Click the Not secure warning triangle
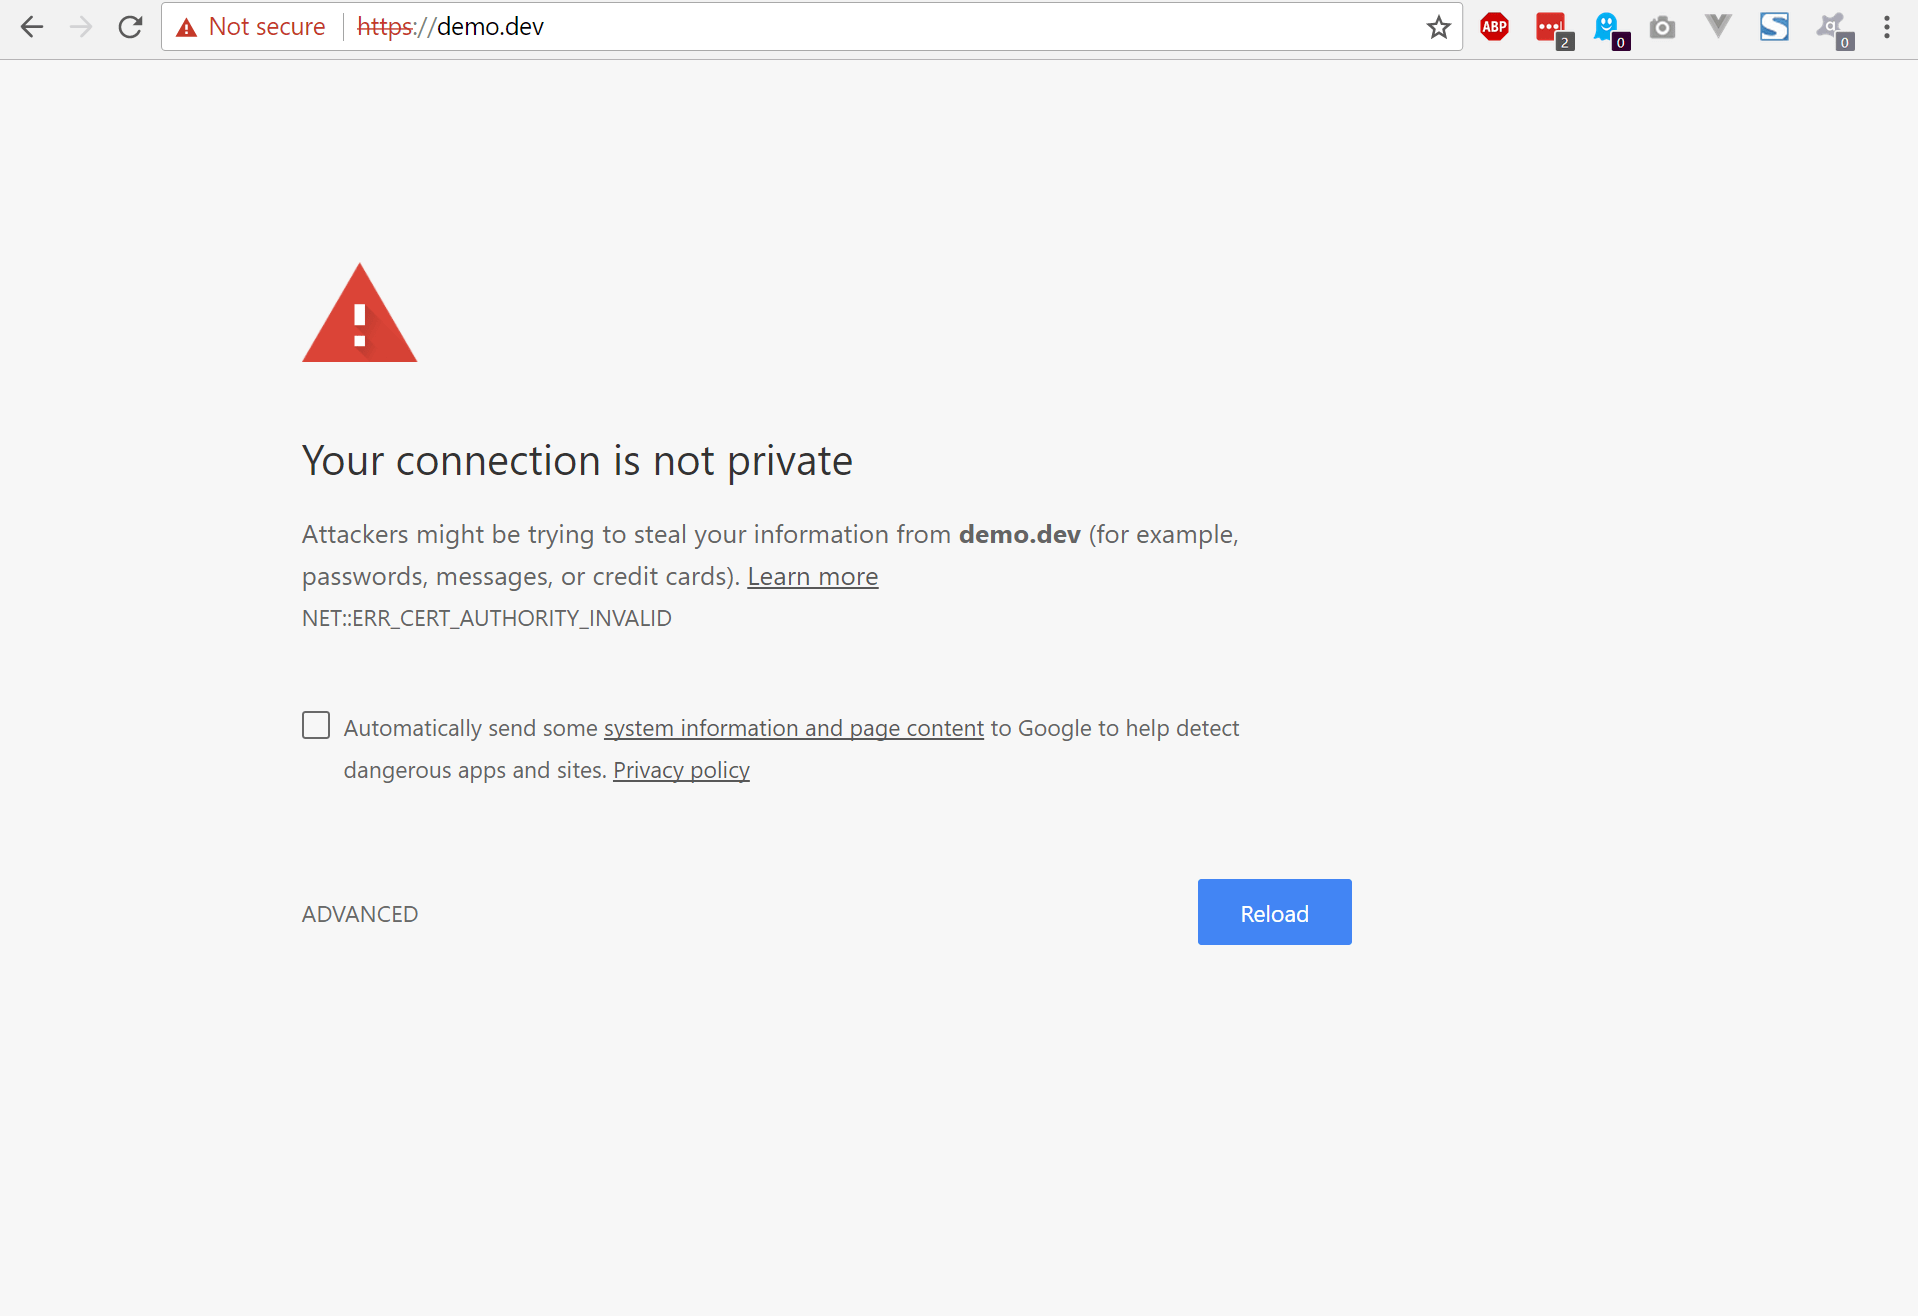 pos(186,28)
